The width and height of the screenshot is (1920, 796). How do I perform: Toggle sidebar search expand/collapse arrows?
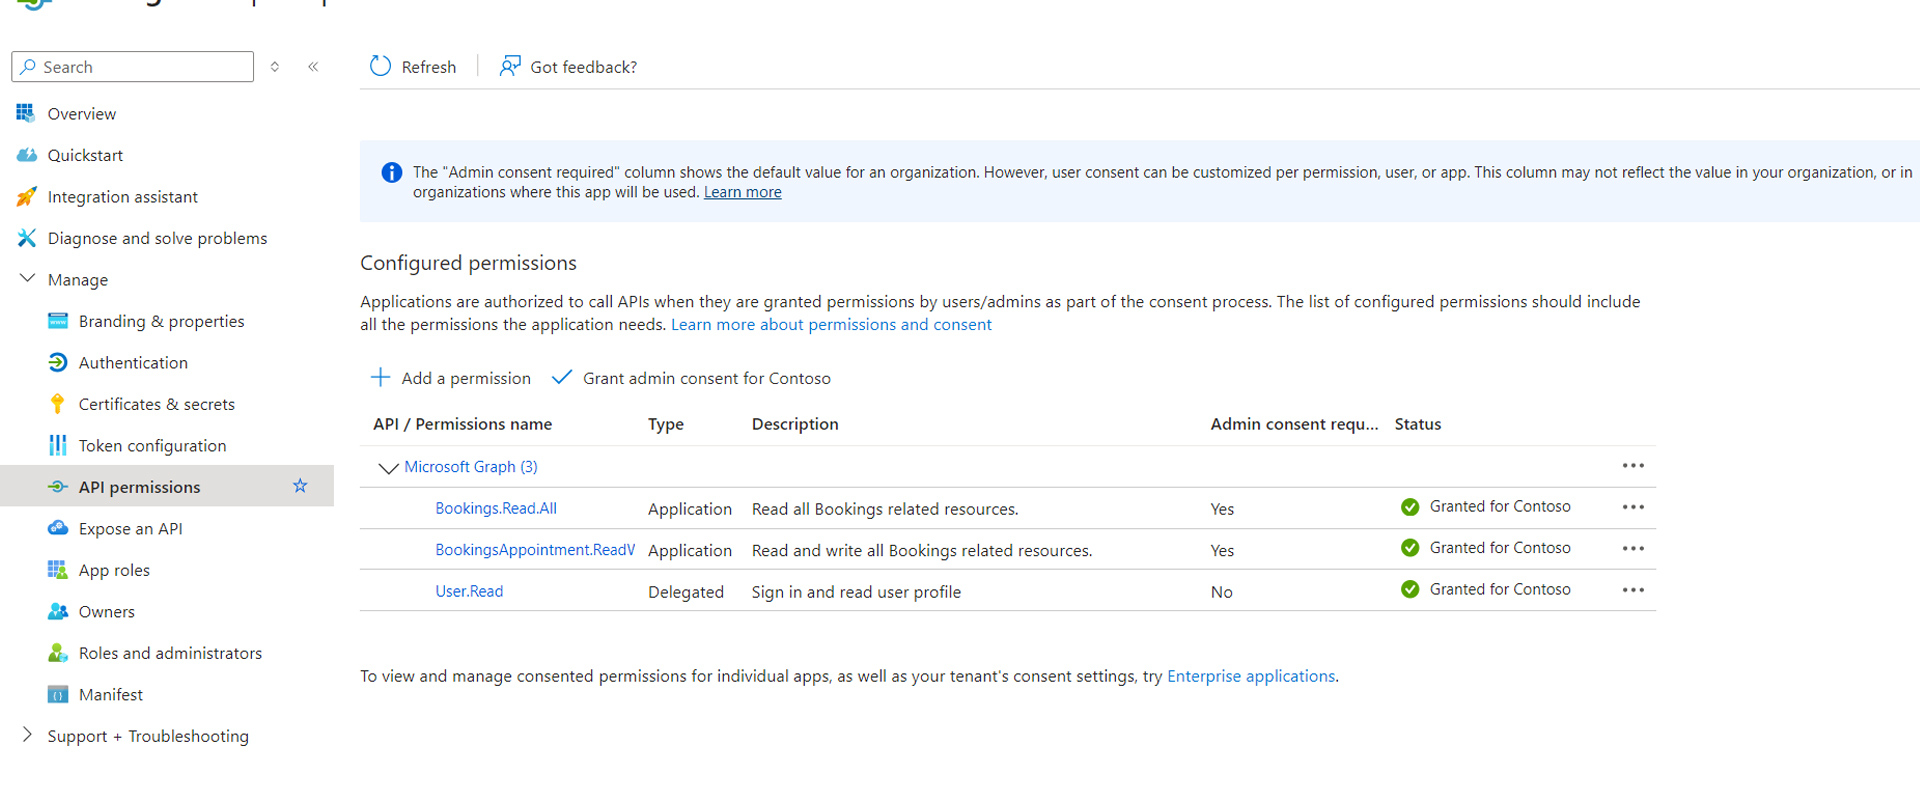(x=275, y=66)
